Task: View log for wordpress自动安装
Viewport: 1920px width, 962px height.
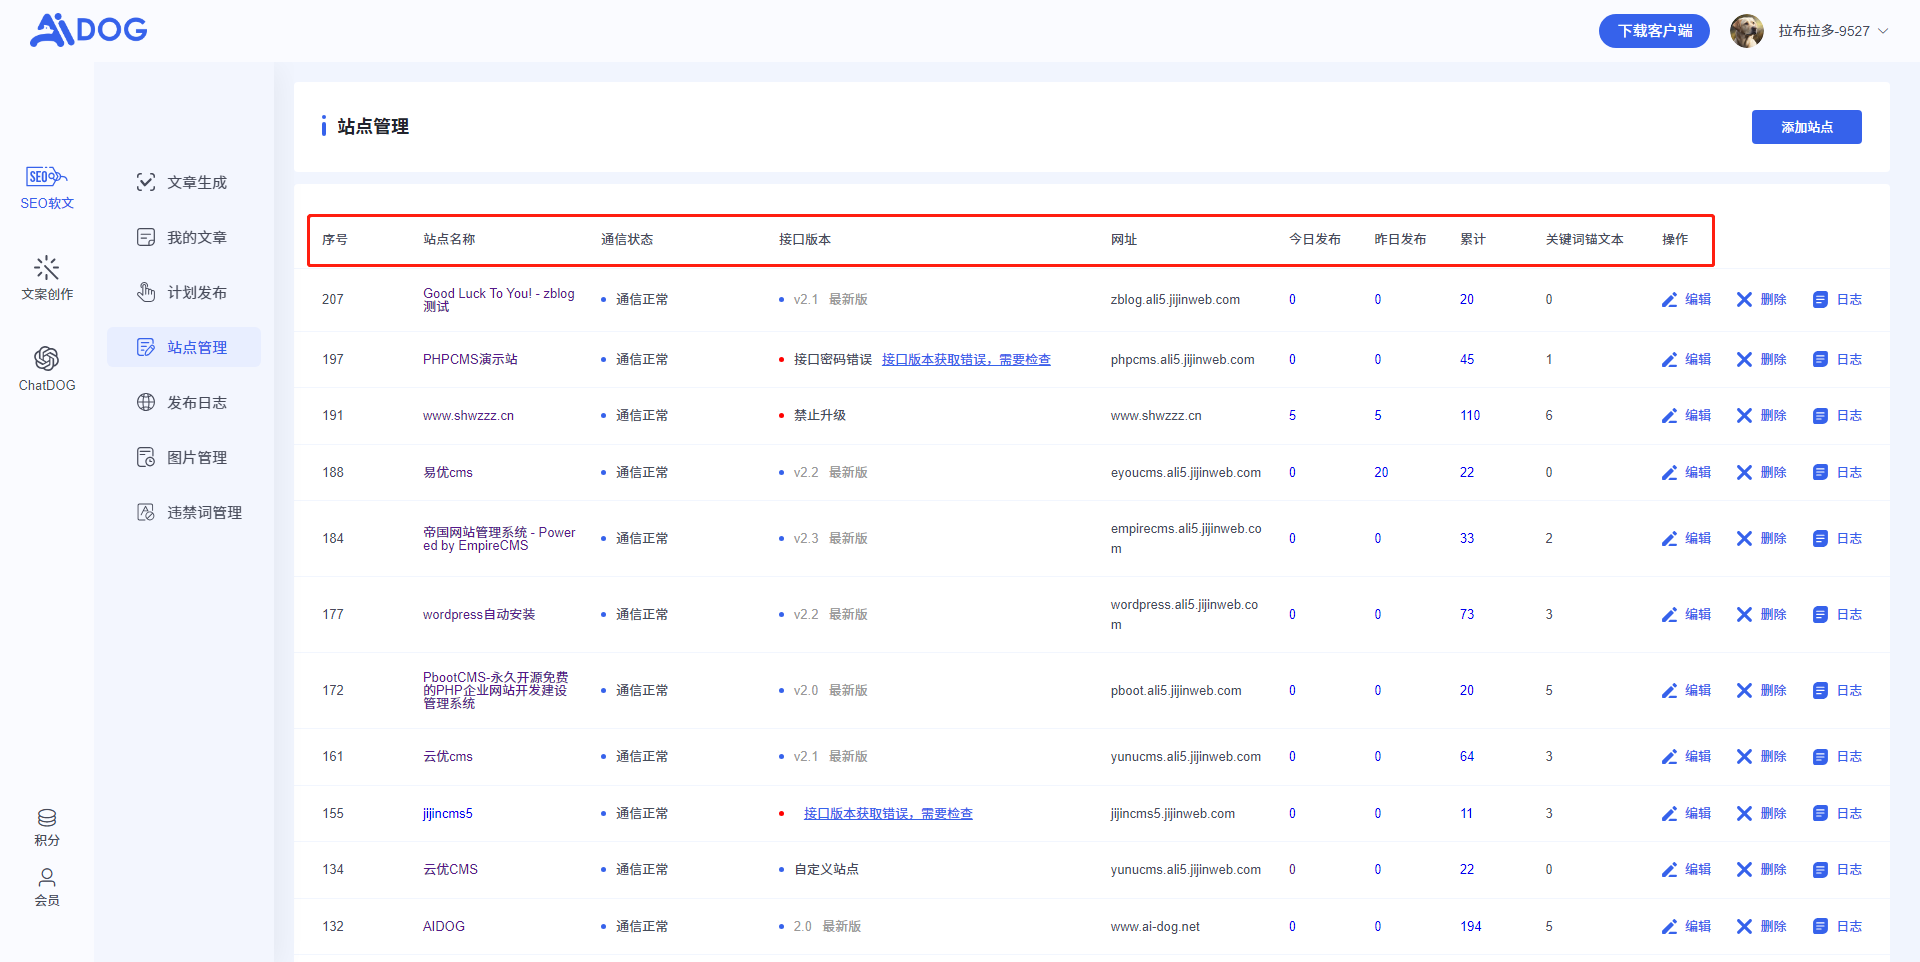Action: tap(1837, 614)
